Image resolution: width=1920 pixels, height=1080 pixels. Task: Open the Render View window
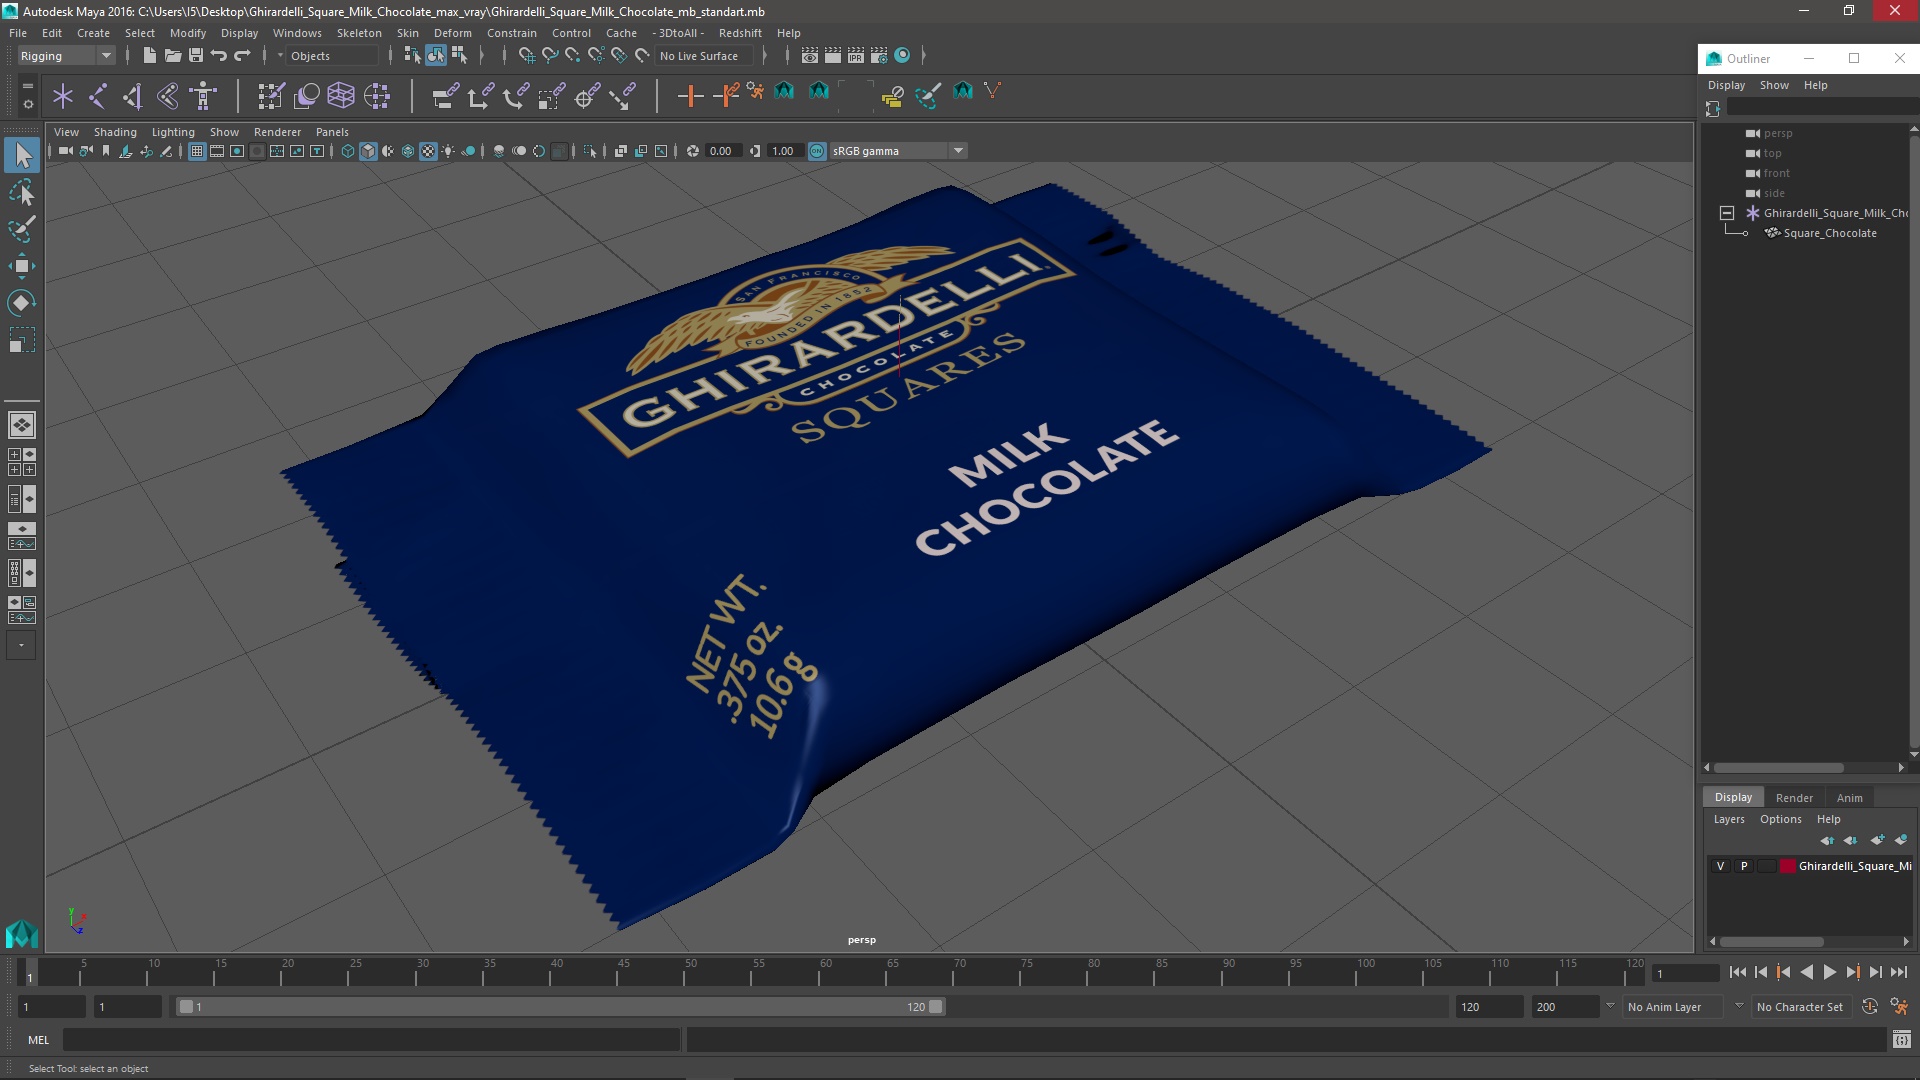tap(810, 56)
